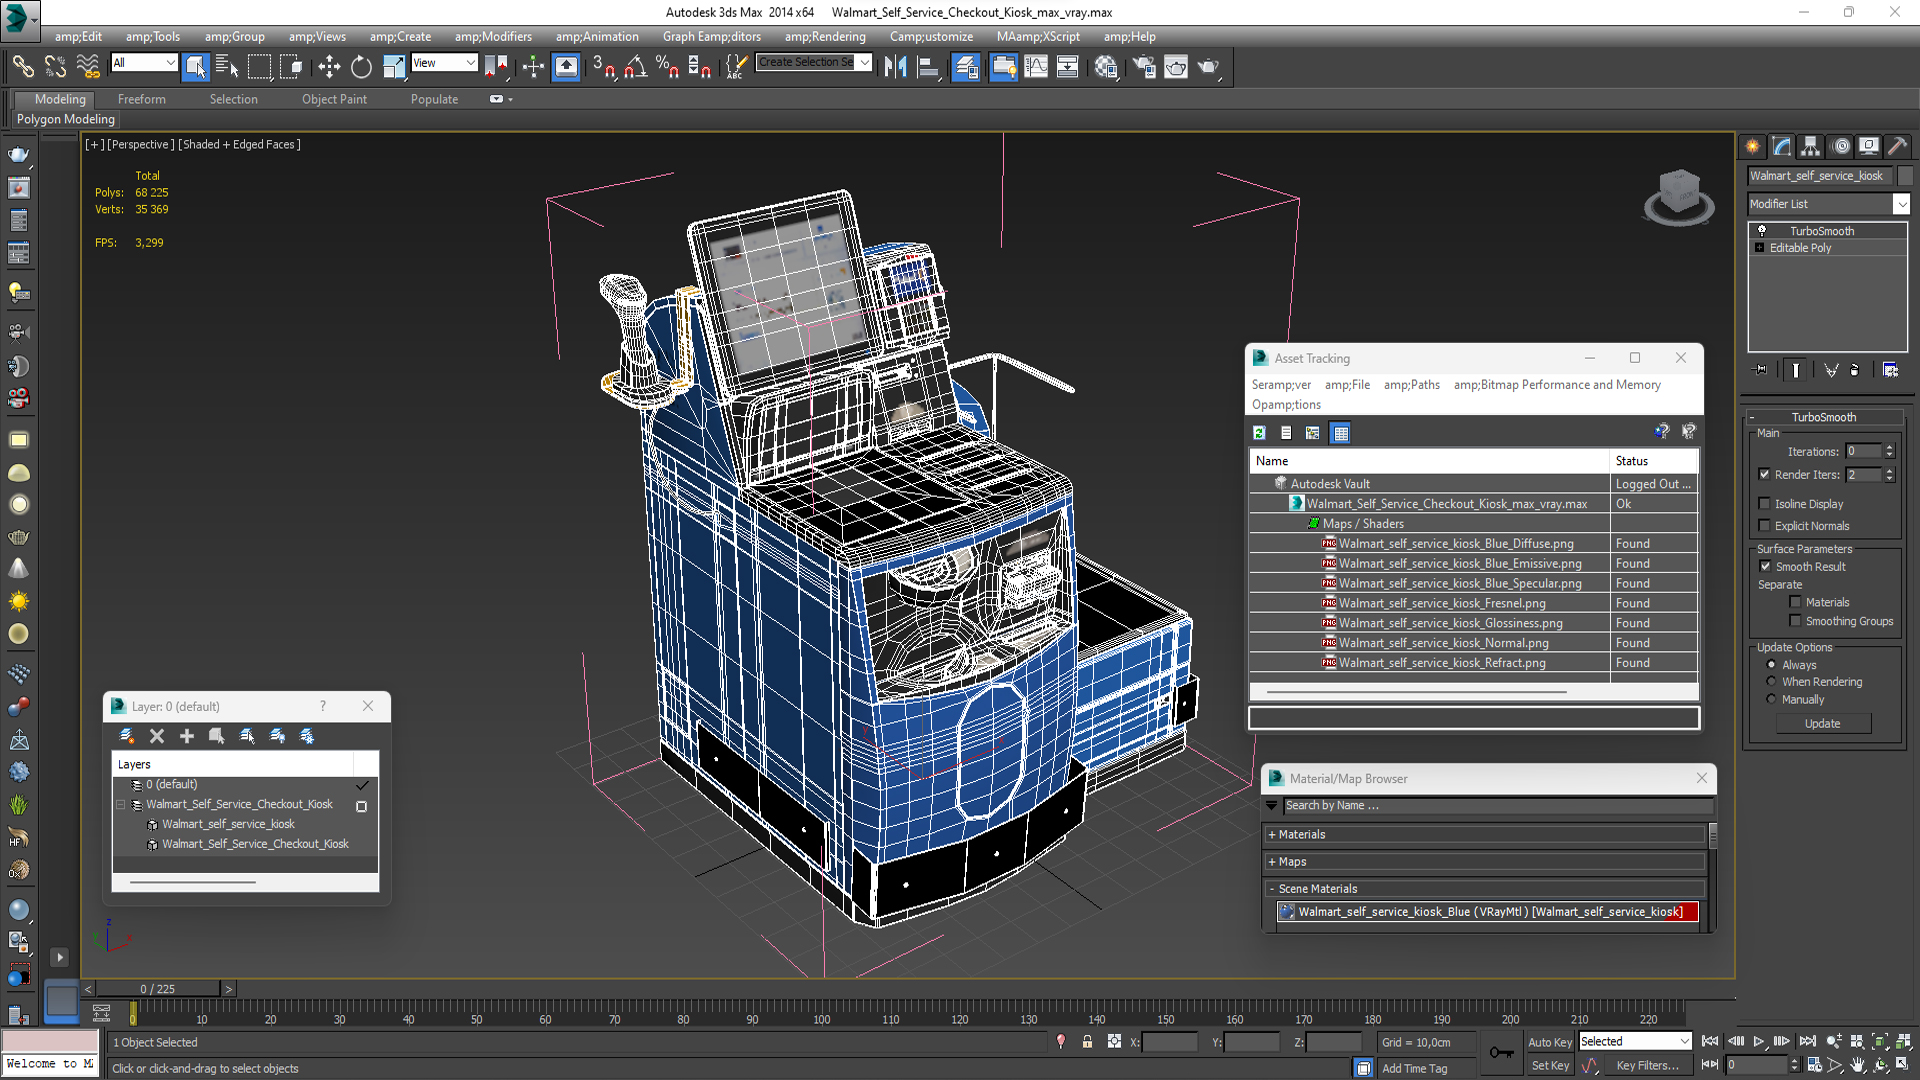Click the Polygon Modeling panel button
This screenshot has height=1080, width=1920.
point(66,119)
